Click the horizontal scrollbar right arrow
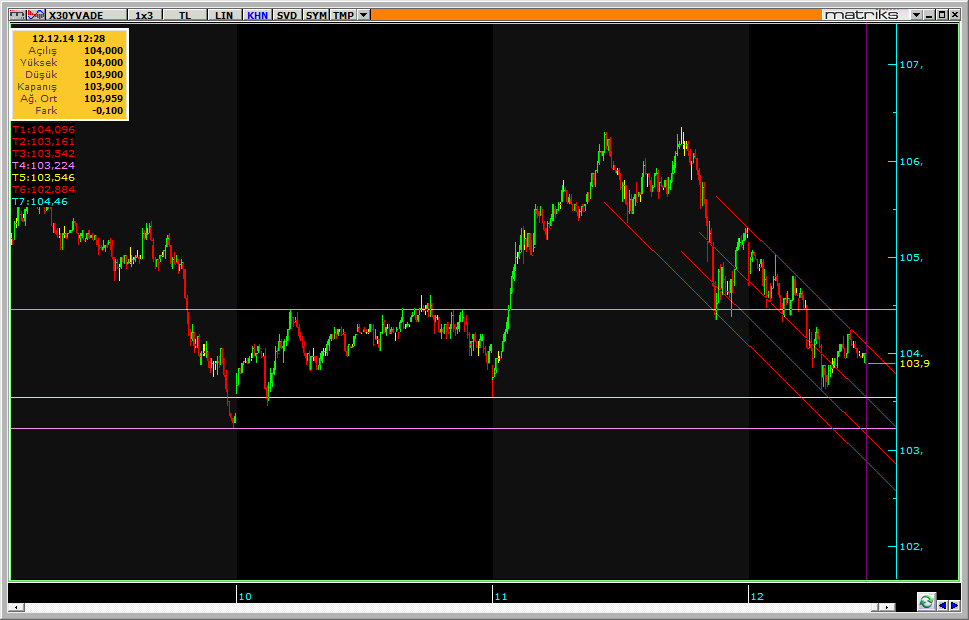Image resolution: width=969 pixels, height=620 pixels. coord(889,607)
